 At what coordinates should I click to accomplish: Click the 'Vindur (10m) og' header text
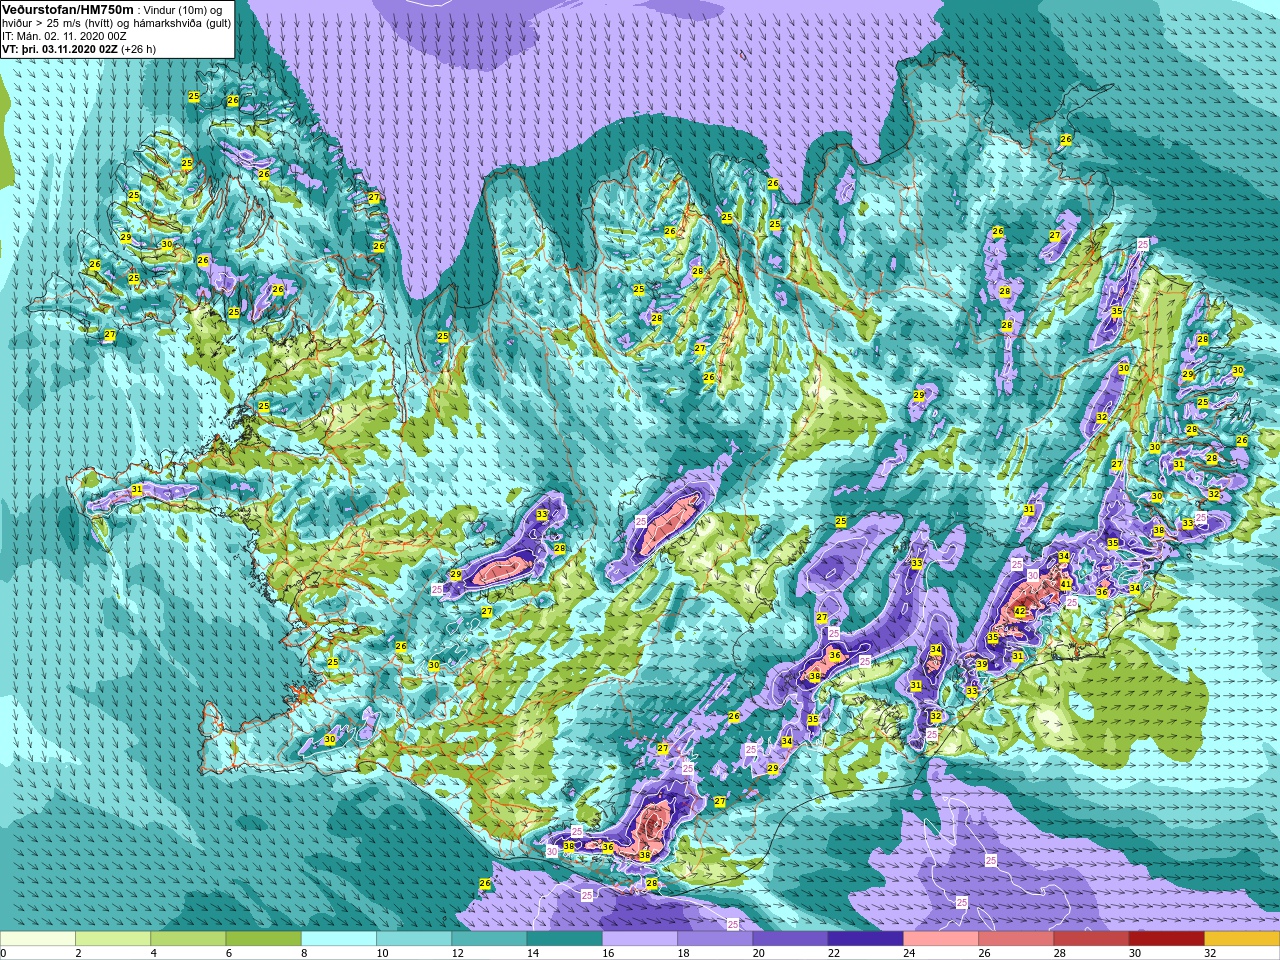[183, 10]
